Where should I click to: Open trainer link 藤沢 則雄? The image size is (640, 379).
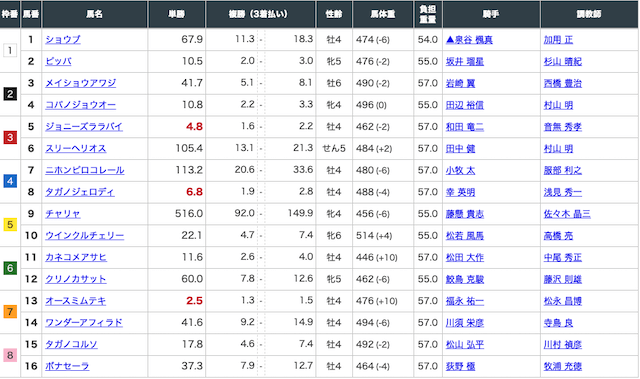(x=562, y=279)
